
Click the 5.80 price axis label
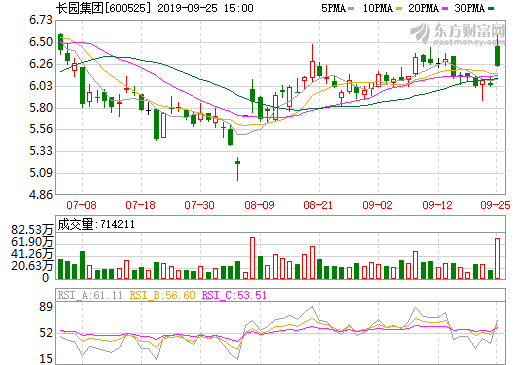[41, 108]
